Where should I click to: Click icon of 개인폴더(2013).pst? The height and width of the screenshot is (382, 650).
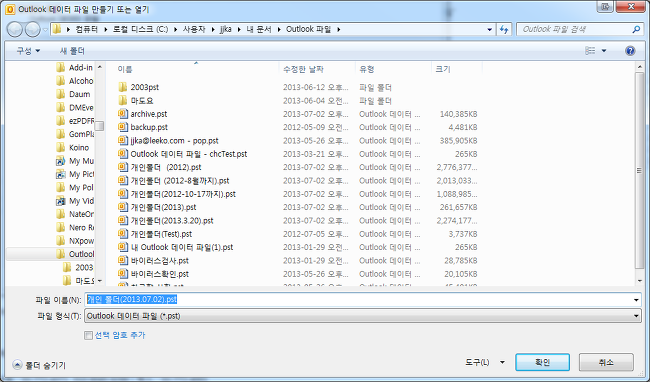click(123, 207)
